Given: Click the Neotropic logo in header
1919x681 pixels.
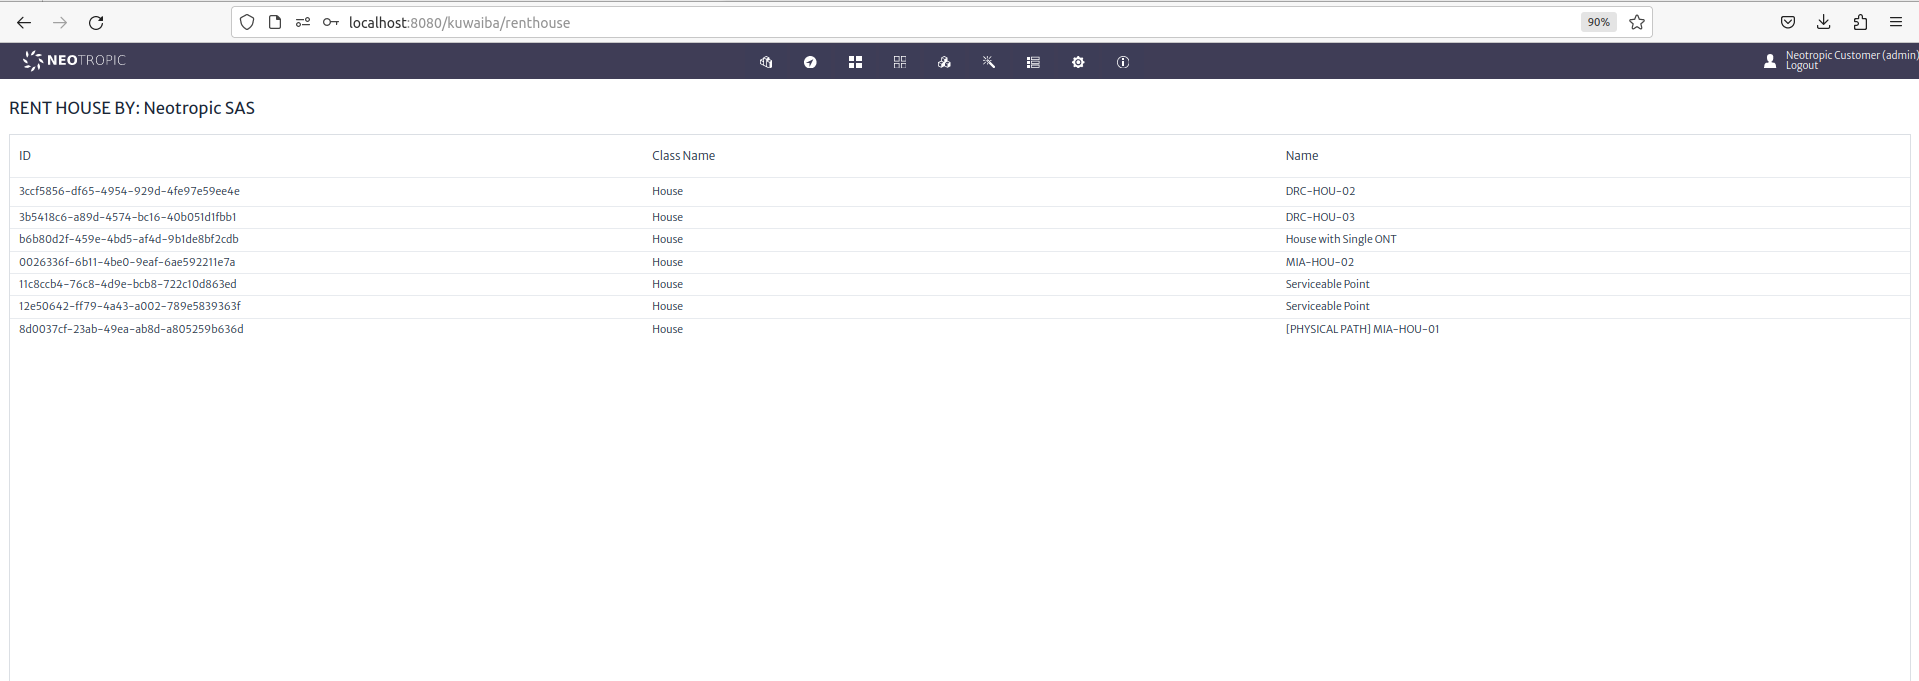Looking at the screenshot, I should [75, 61].
